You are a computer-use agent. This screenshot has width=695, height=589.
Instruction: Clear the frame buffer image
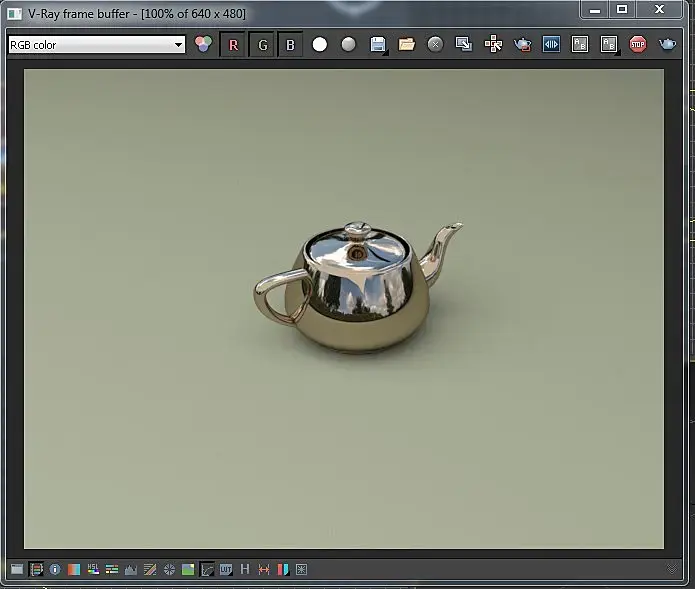click(x=435, y=45)
